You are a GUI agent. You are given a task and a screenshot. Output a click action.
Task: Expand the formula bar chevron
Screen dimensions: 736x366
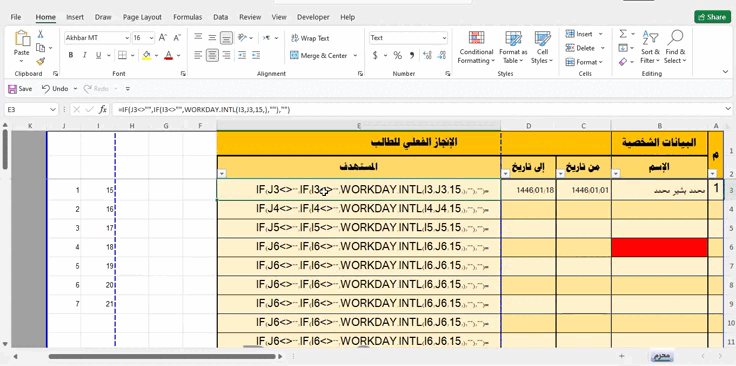point(728,109)
